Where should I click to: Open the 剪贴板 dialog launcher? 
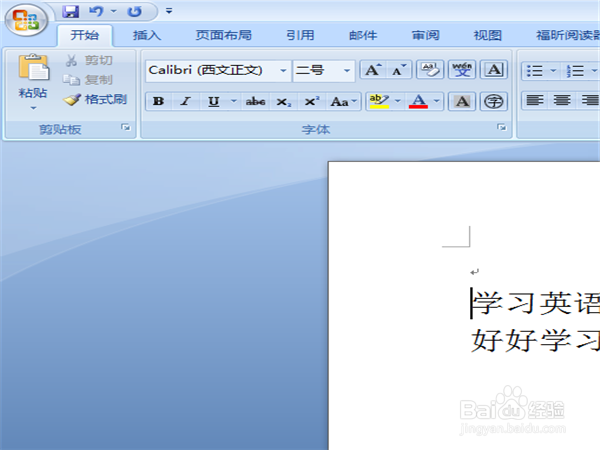(126, 127)
